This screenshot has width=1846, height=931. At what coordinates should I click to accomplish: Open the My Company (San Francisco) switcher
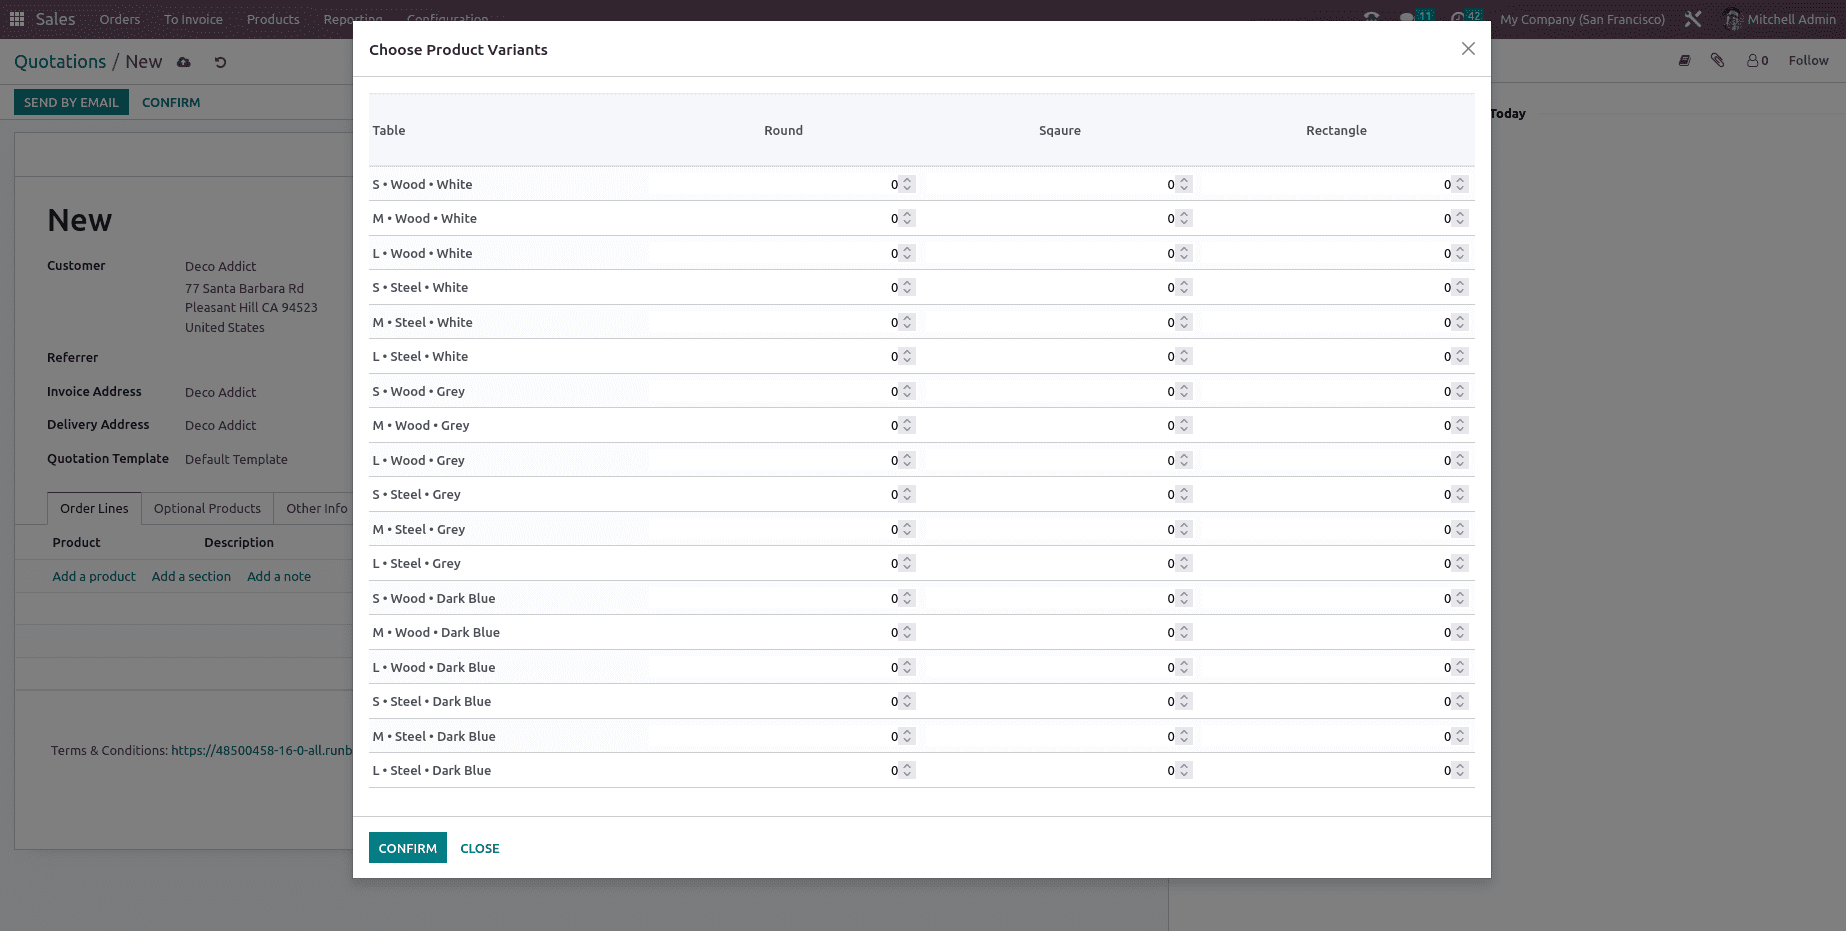[x=1582, y=19]
